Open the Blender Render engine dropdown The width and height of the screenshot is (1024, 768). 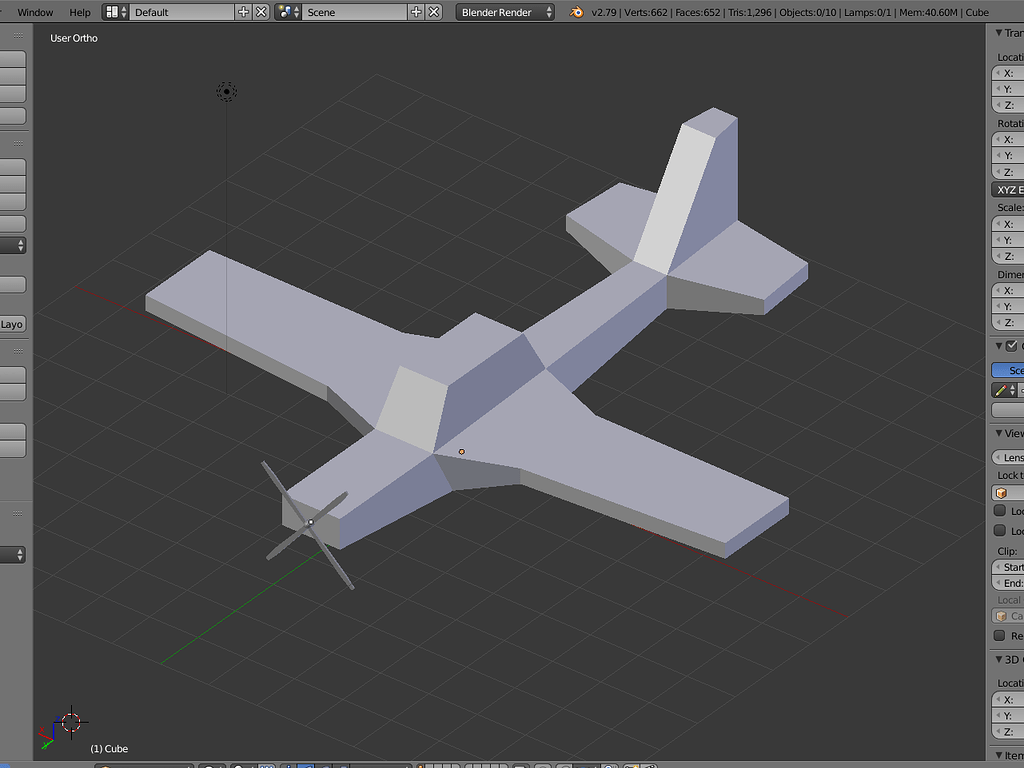[505, 12]
